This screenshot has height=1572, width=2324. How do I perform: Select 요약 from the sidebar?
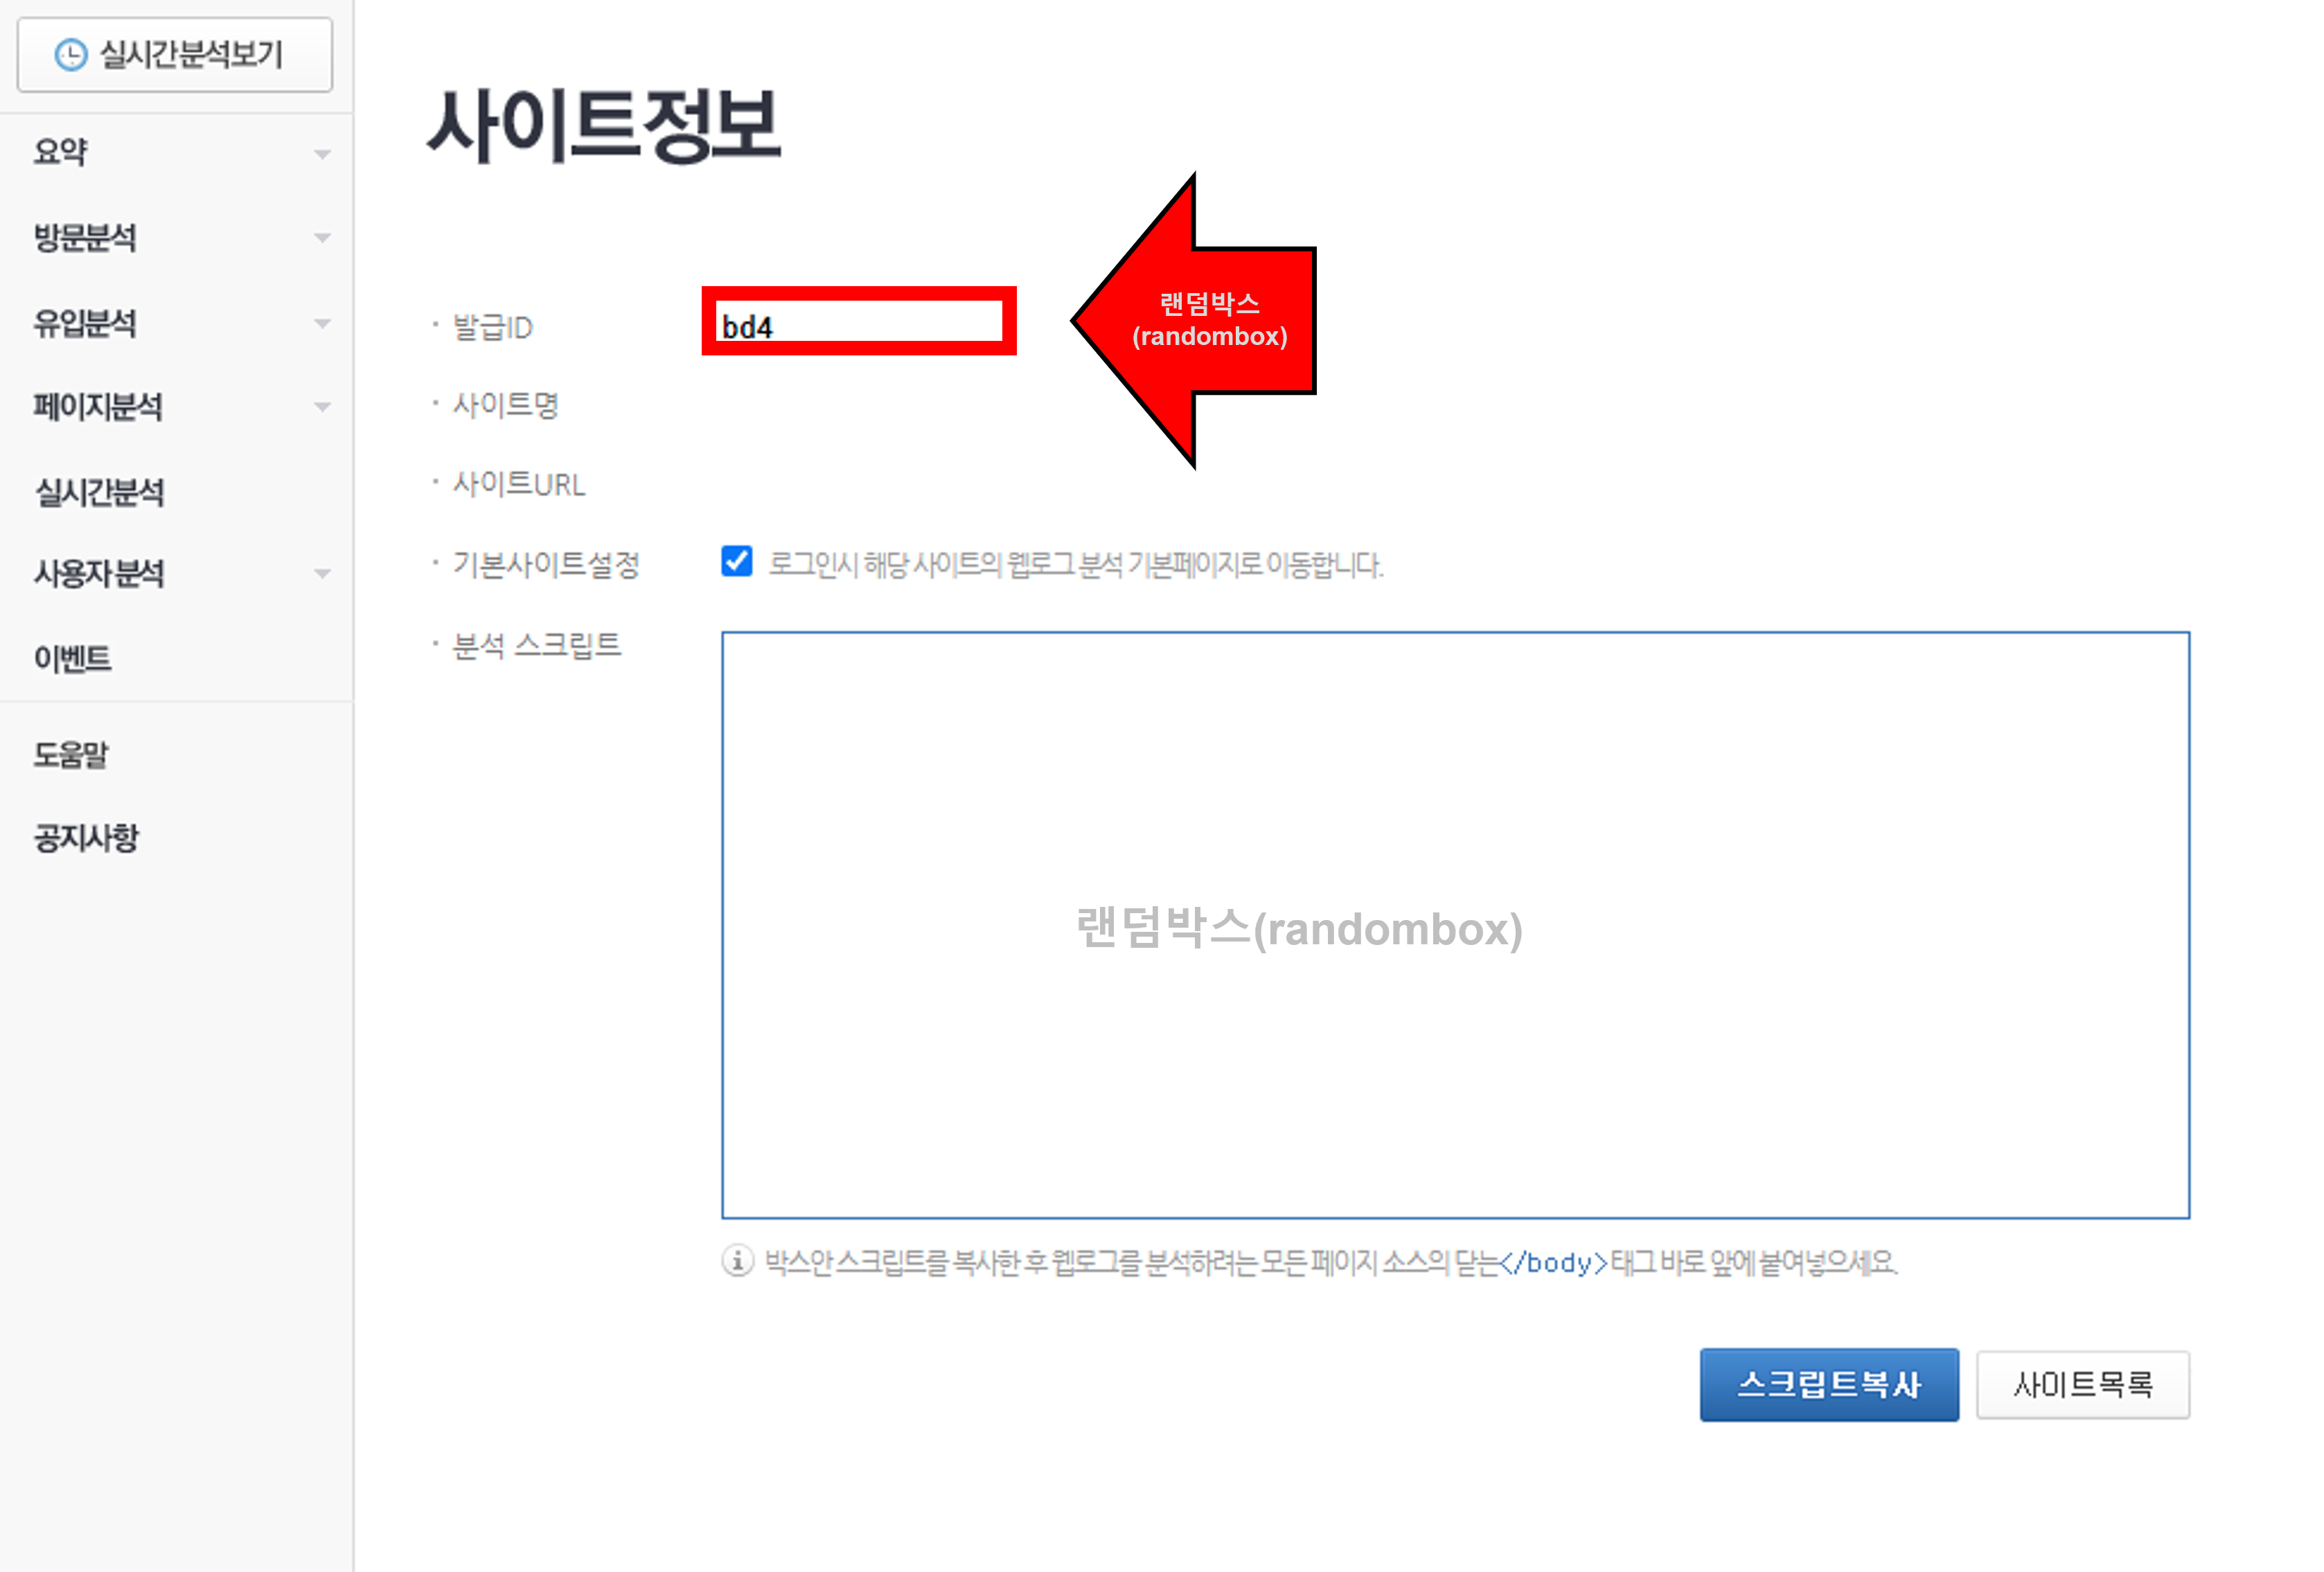point(60,152)
